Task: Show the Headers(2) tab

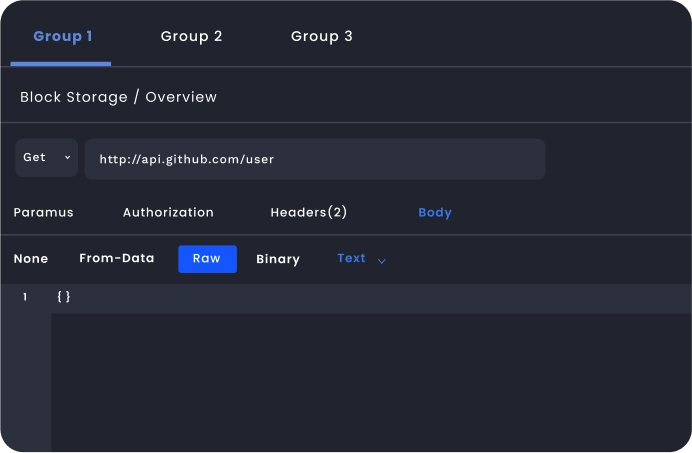Action: (x=308, y=212)
